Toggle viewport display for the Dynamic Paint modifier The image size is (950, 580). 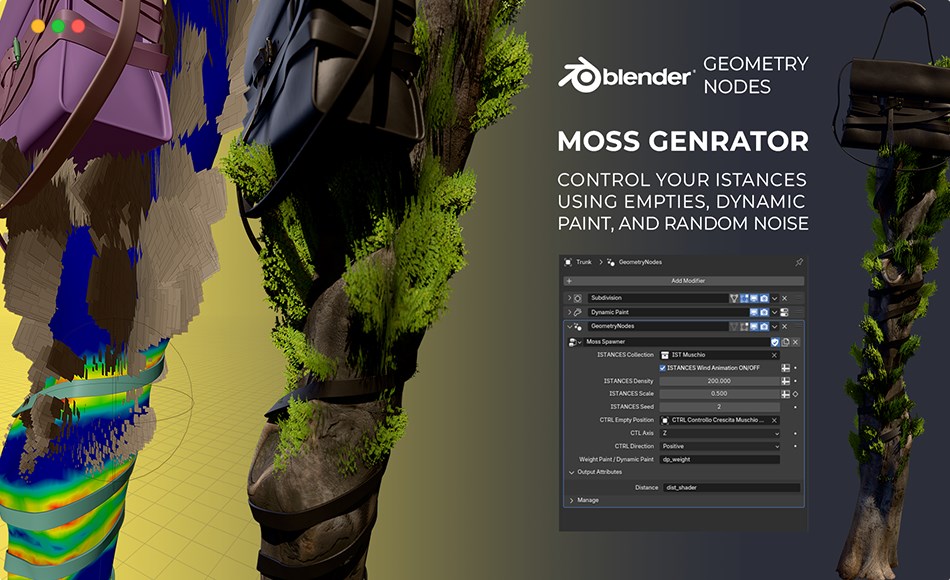pyautogui.click(x=753, y=310)
